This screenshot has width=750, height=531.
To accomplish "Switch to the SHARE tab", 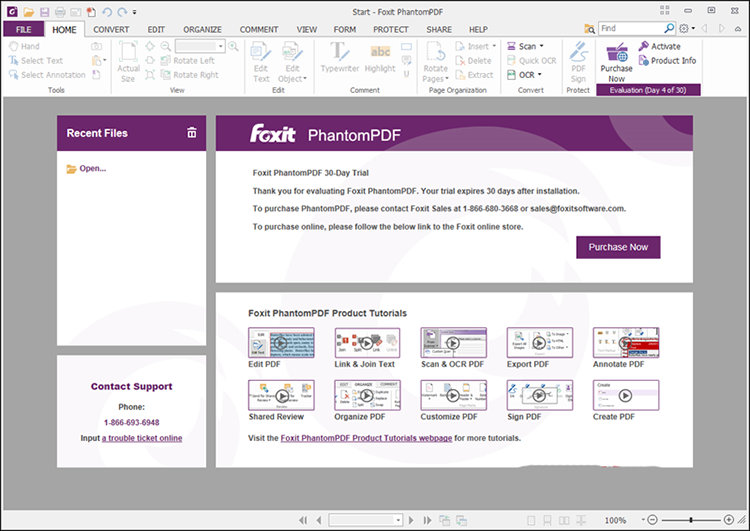I will tap(439, 29).
